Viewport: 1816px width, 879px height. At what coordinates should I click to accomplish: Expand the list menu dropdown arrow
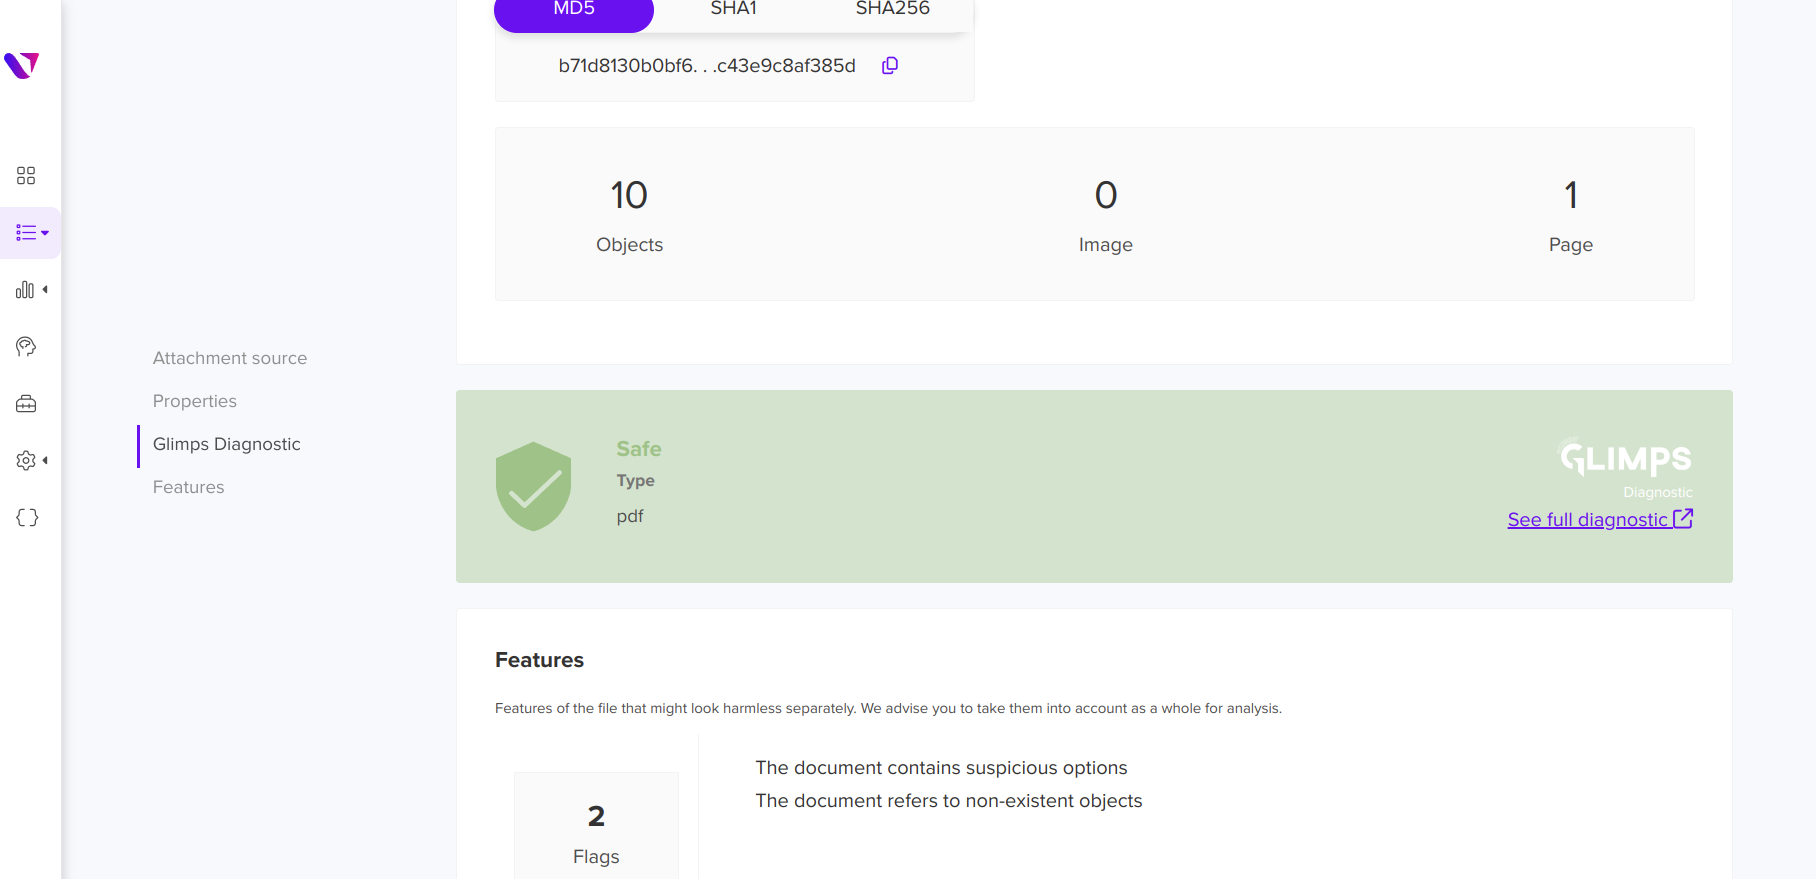point(45,233)
